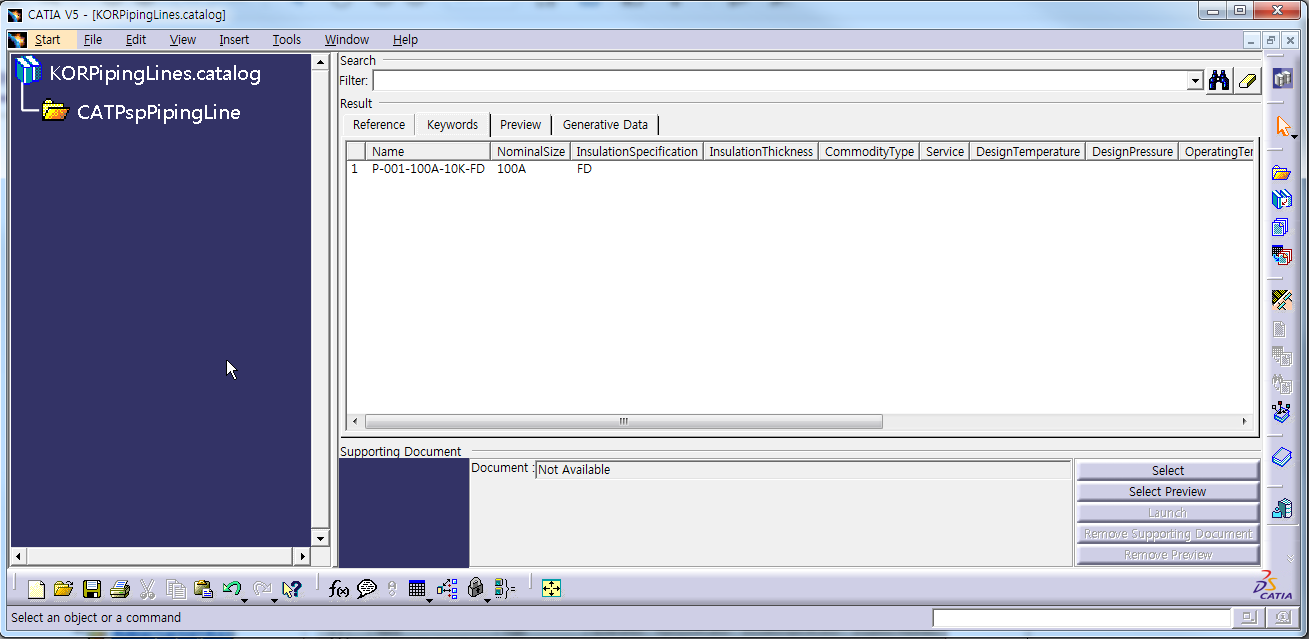Click the CATIA Start logo icon in the menu bar
This screenshot has width=1309, height=639.
[x=17, y=40]
